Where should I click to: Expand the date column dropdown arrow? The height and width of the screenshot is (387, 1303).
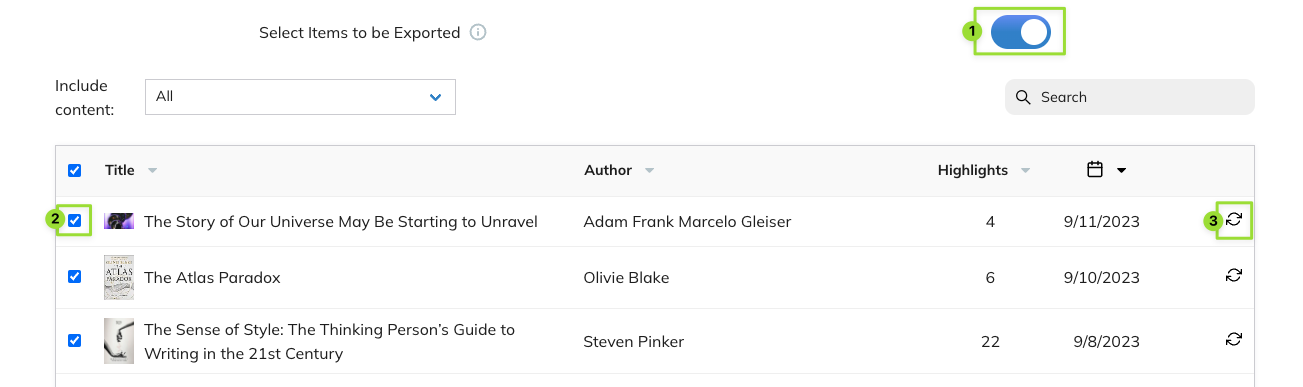click(1121, 171)
